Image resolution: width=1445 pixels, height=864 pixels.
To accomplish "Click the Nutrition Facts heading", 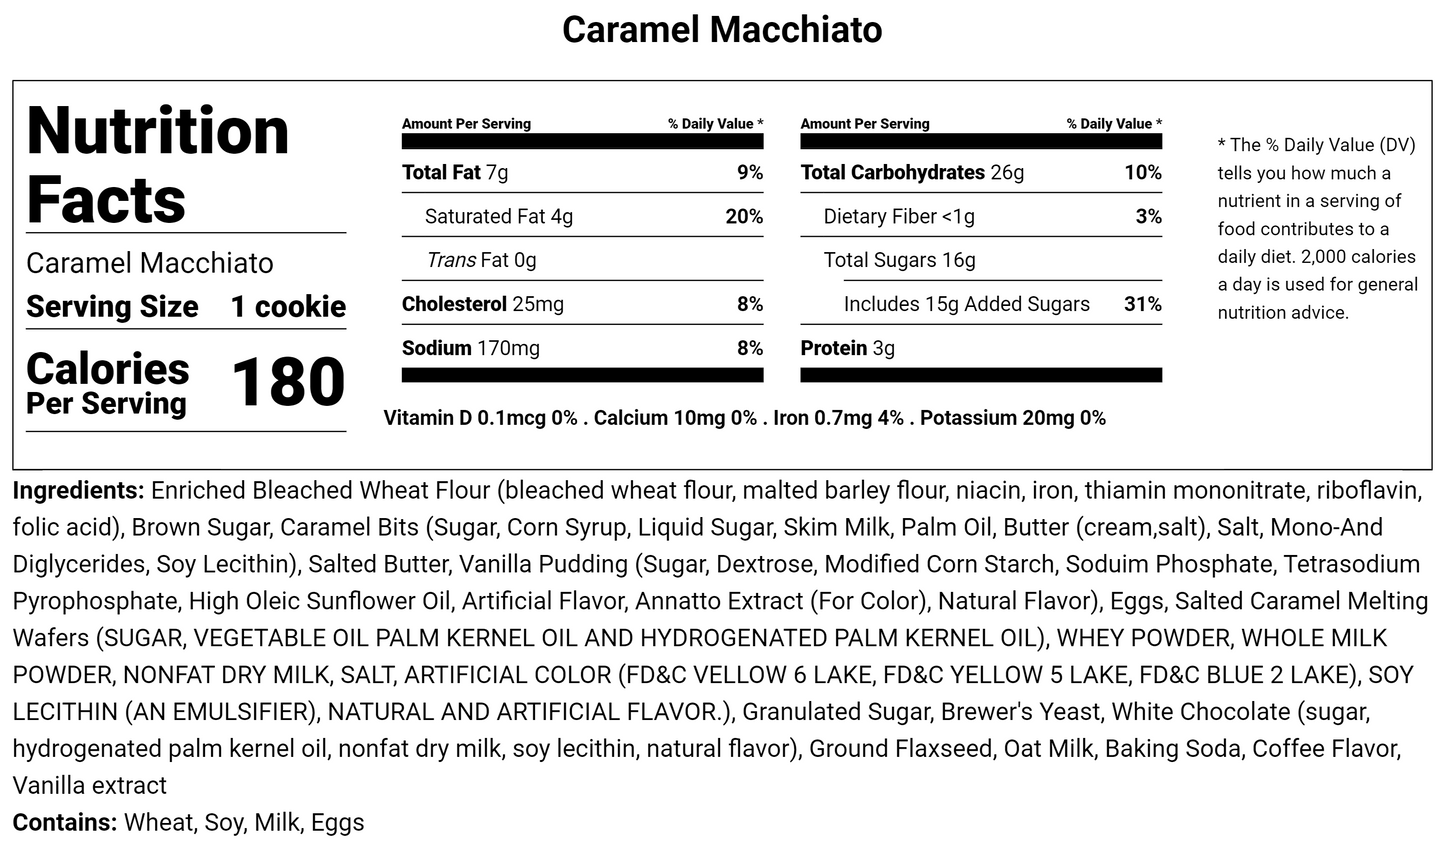I will tap(158, 165).
